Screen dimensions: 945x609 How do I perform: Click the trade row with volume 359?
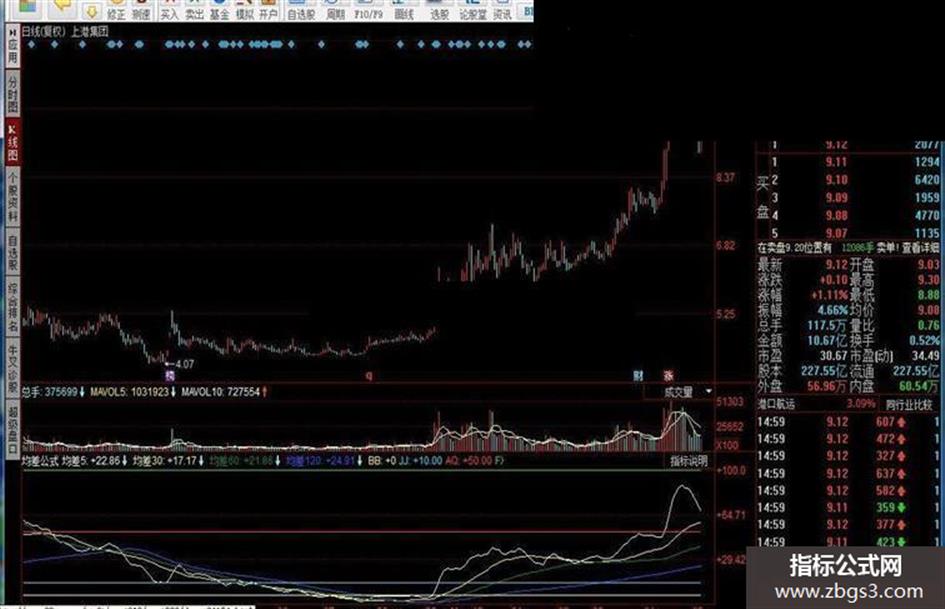(847, 508)
